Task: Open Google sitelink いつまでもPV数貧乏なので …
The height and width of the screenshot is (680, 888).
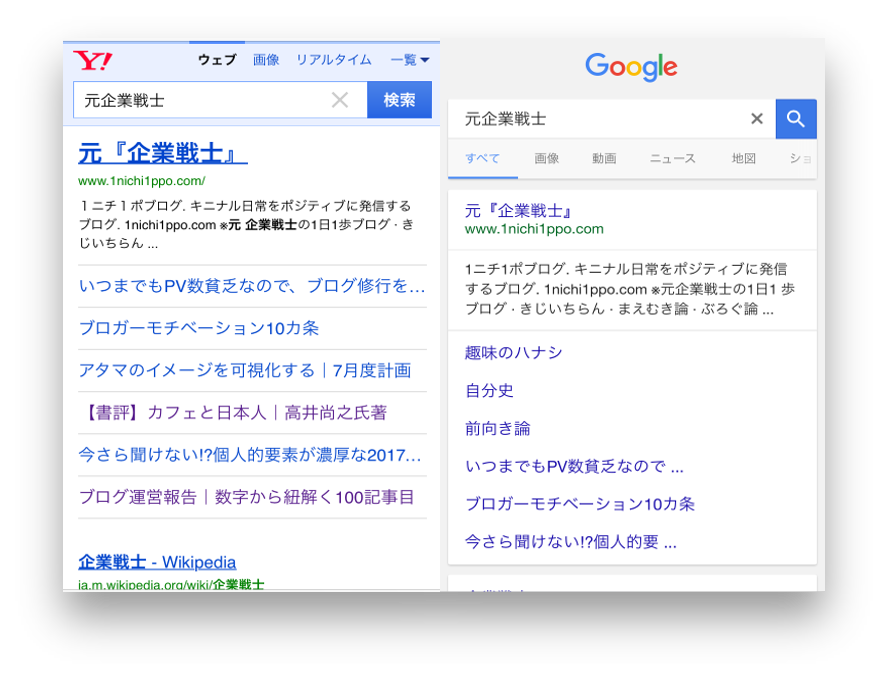Action: 574,467
